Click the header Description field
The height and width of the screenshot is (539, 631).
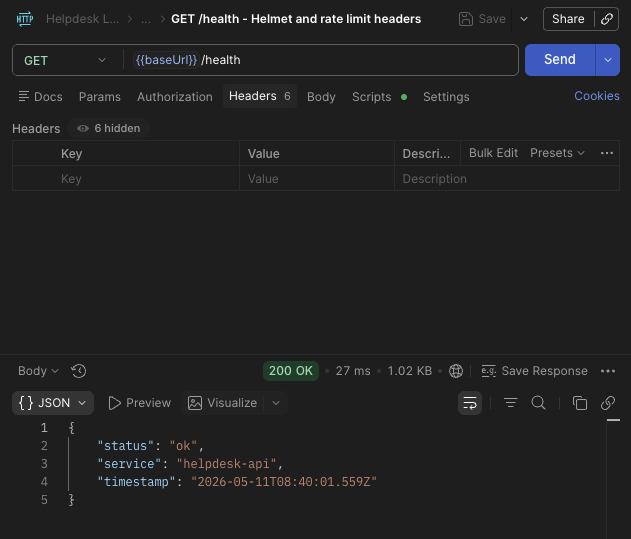tap(507, 178)
